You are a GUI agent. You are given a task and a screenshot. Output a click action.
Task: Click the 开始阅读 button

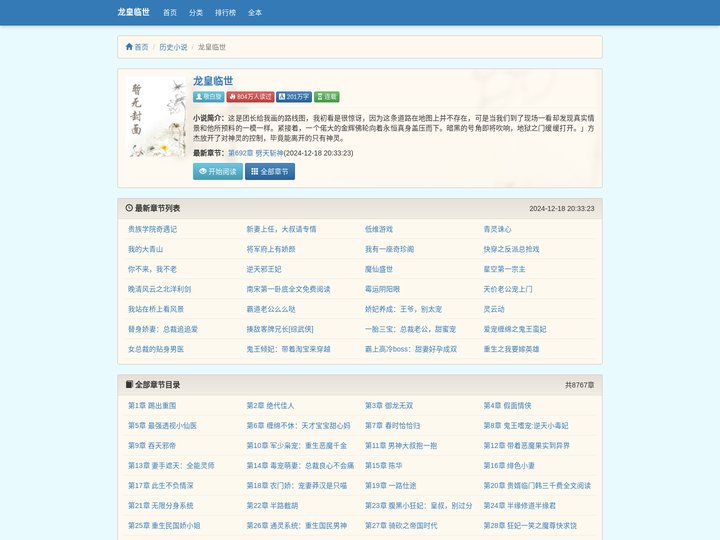218,171
